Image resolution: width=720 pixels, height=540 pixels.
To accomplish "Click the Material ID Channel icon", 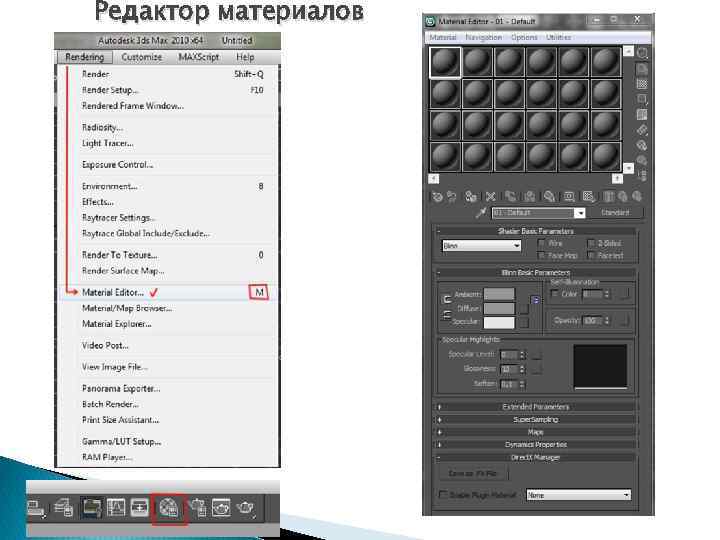I will coord(569,197).
